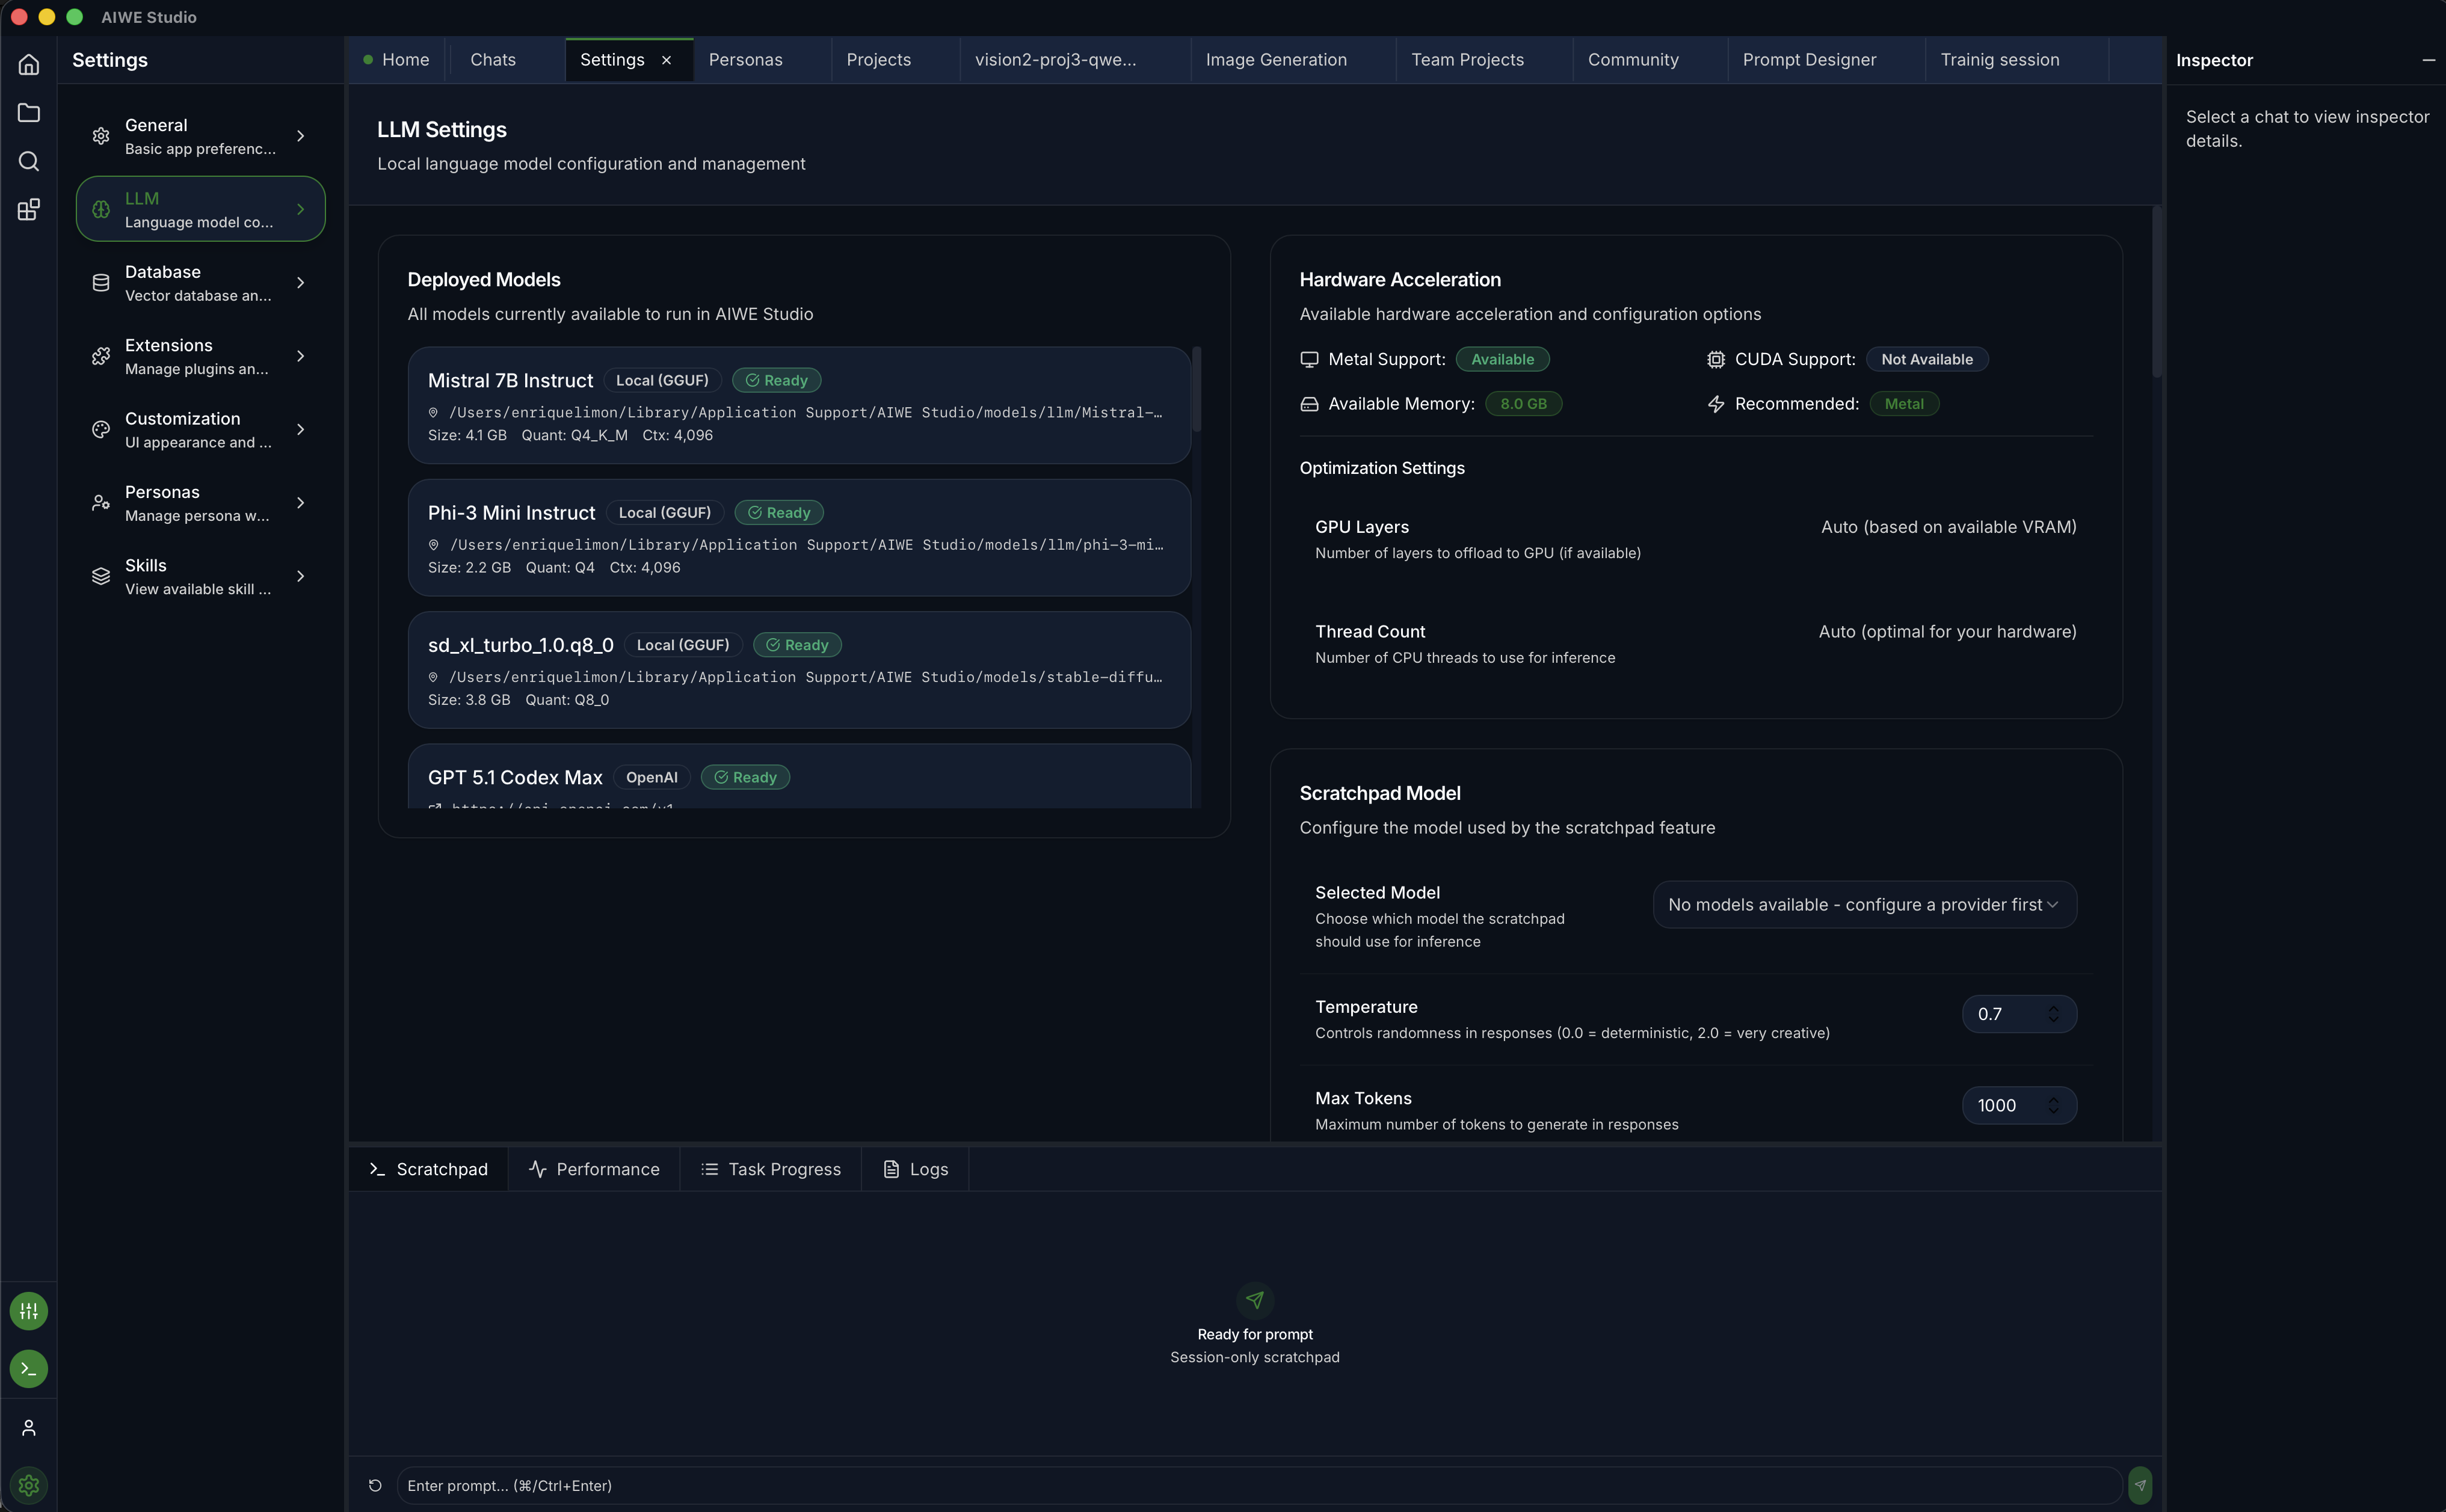2446x1512 pixels.
Task: Open the search icon in left rail
Action: tap(29, 161)
